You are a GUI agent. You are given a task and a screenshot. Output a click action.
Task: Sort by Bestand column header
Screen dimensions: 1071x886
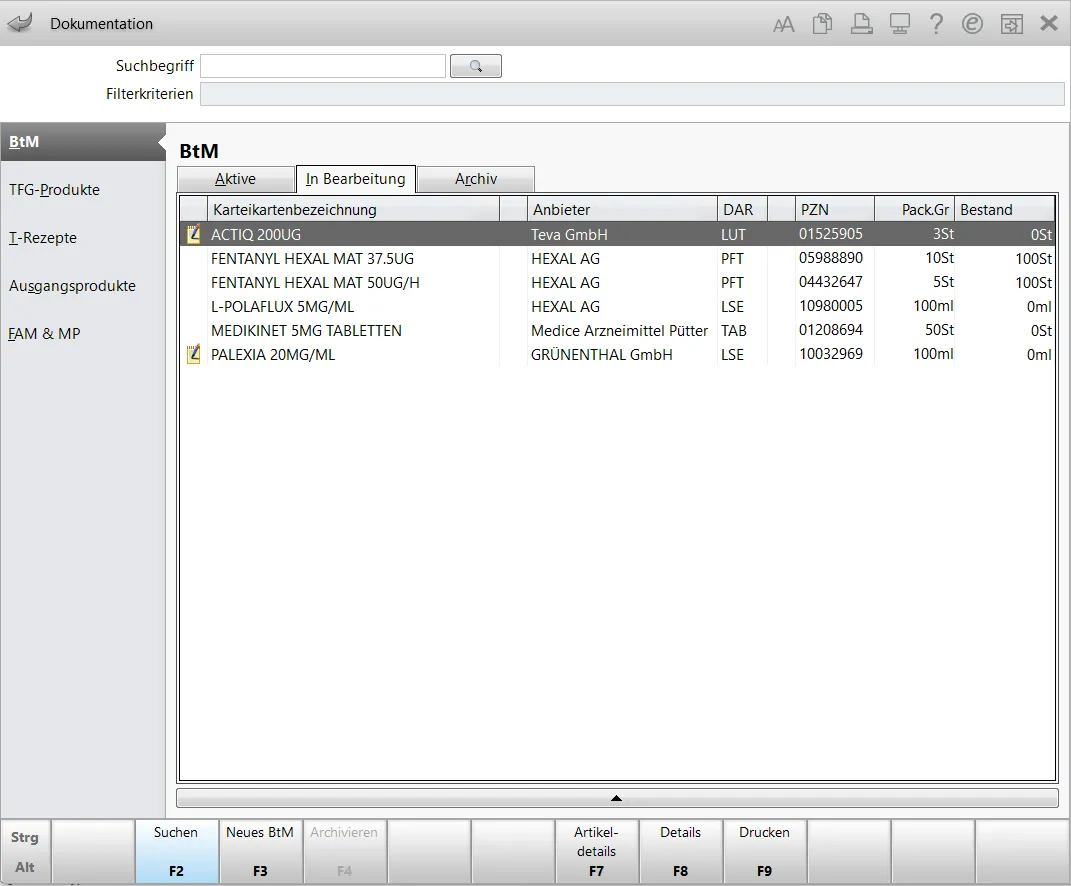[x=1005, y=210]
